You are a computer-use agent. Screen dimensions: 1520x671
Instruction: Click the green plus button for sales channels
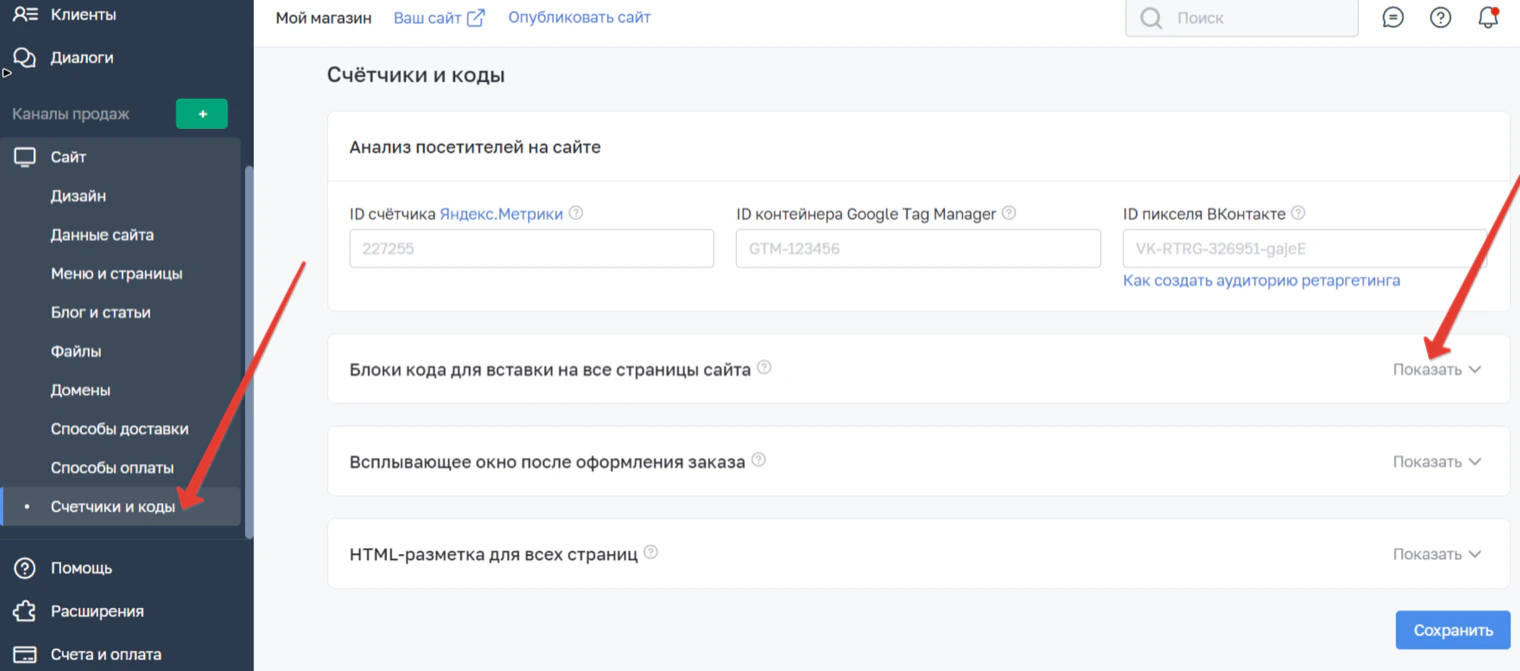(202, 114)
